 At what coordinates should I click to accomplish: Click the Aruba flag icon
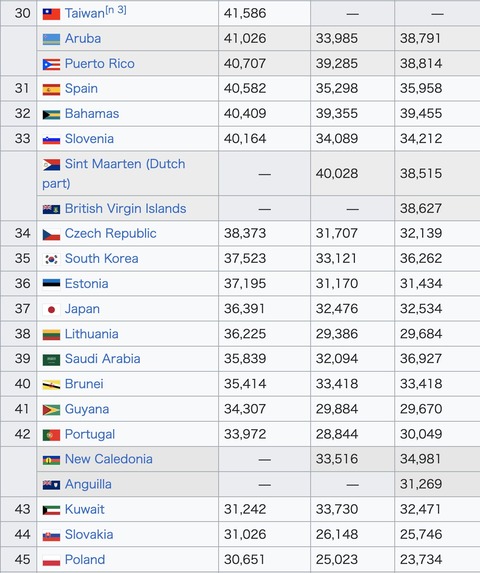tap(51, 39)
